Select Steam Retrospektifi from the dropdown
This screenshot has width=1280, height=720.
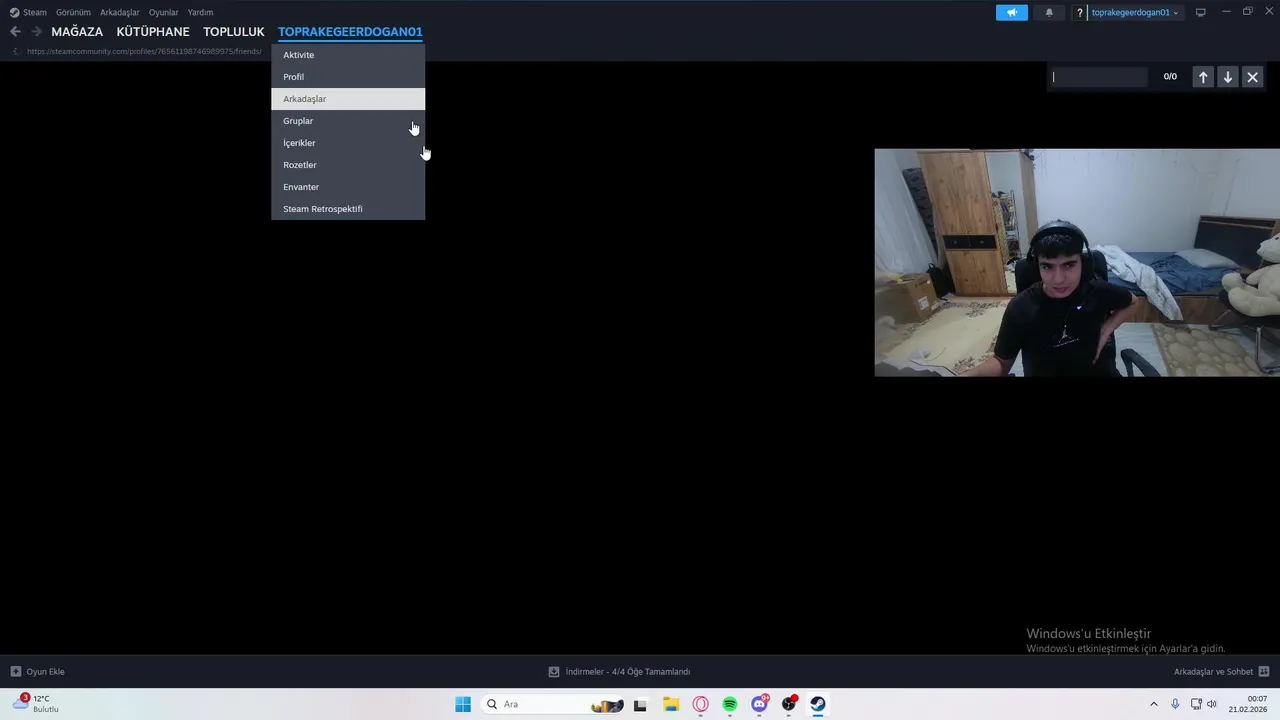point(348,209)
